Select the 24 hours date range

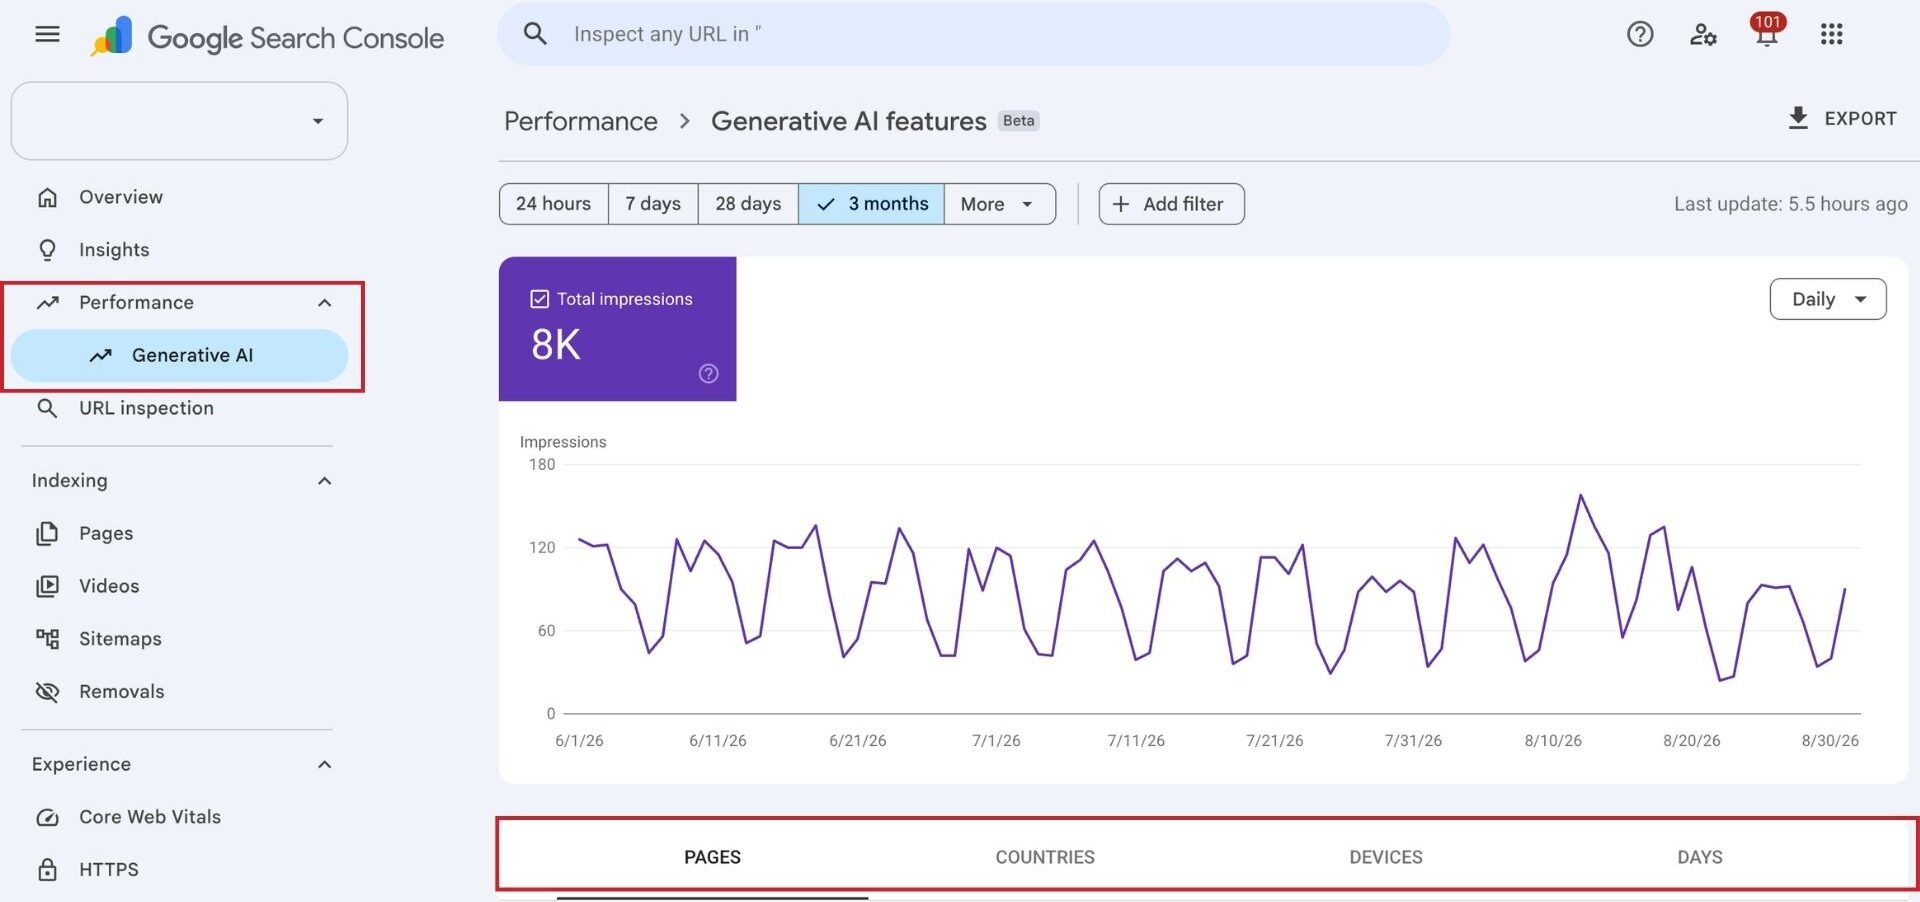(553, 204)
